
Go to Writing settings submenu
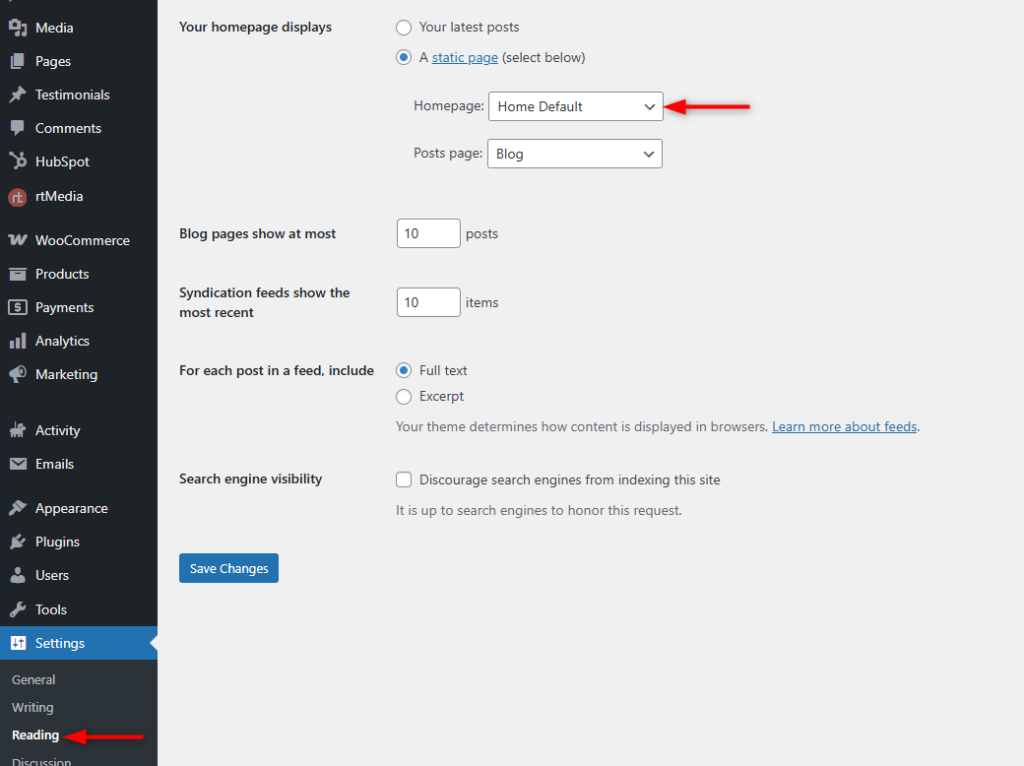[x=33, y=707]
